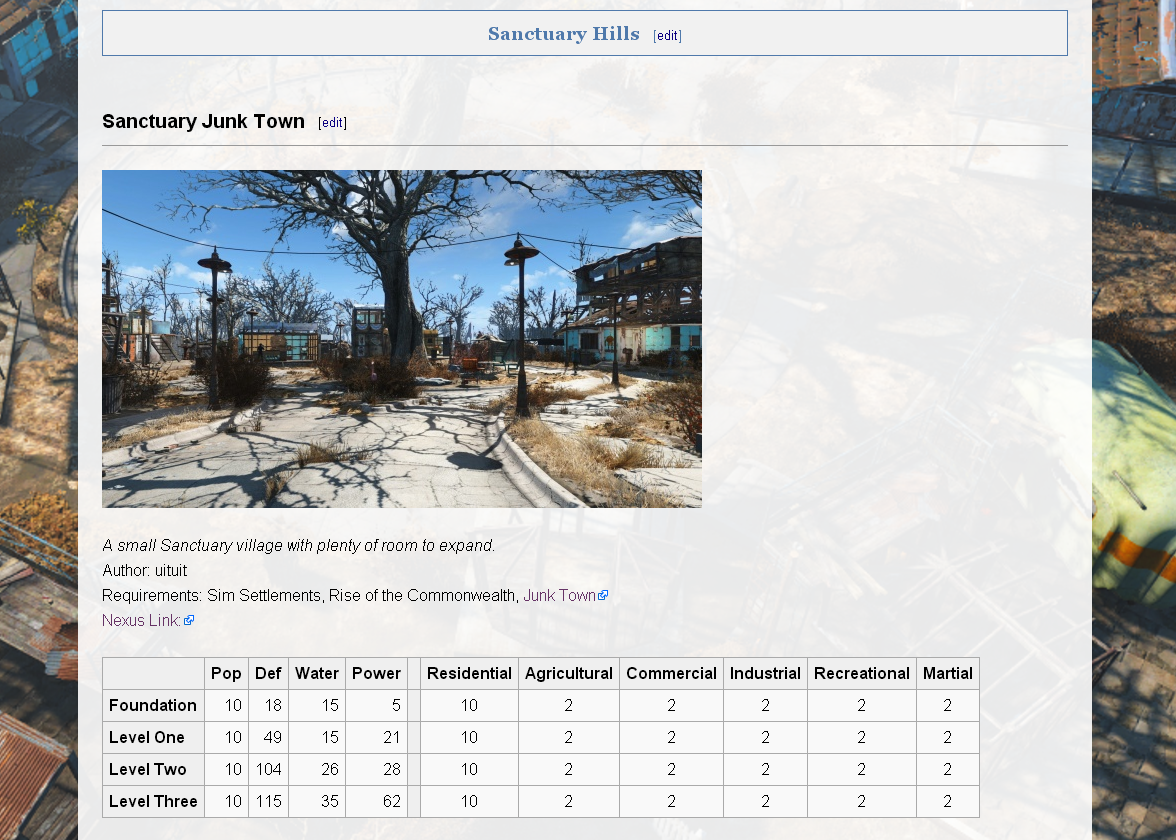Viewport: 1176px width, 840px height.
Task: Open the Sanctuary Hills heading link
Action: [563, 34]
